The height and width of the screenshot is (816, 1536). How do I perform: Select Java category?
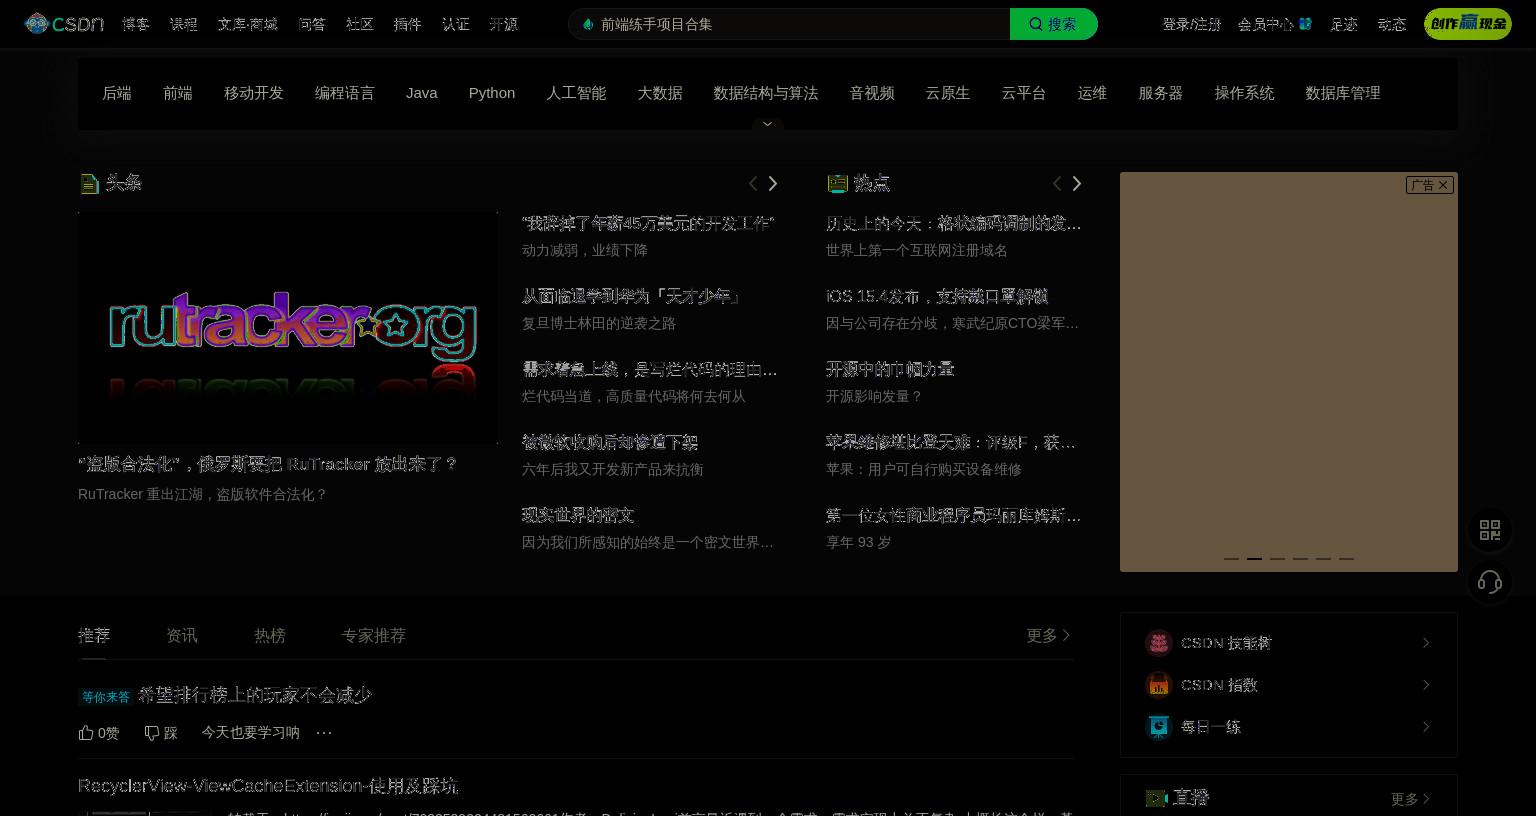pos(422,93)
